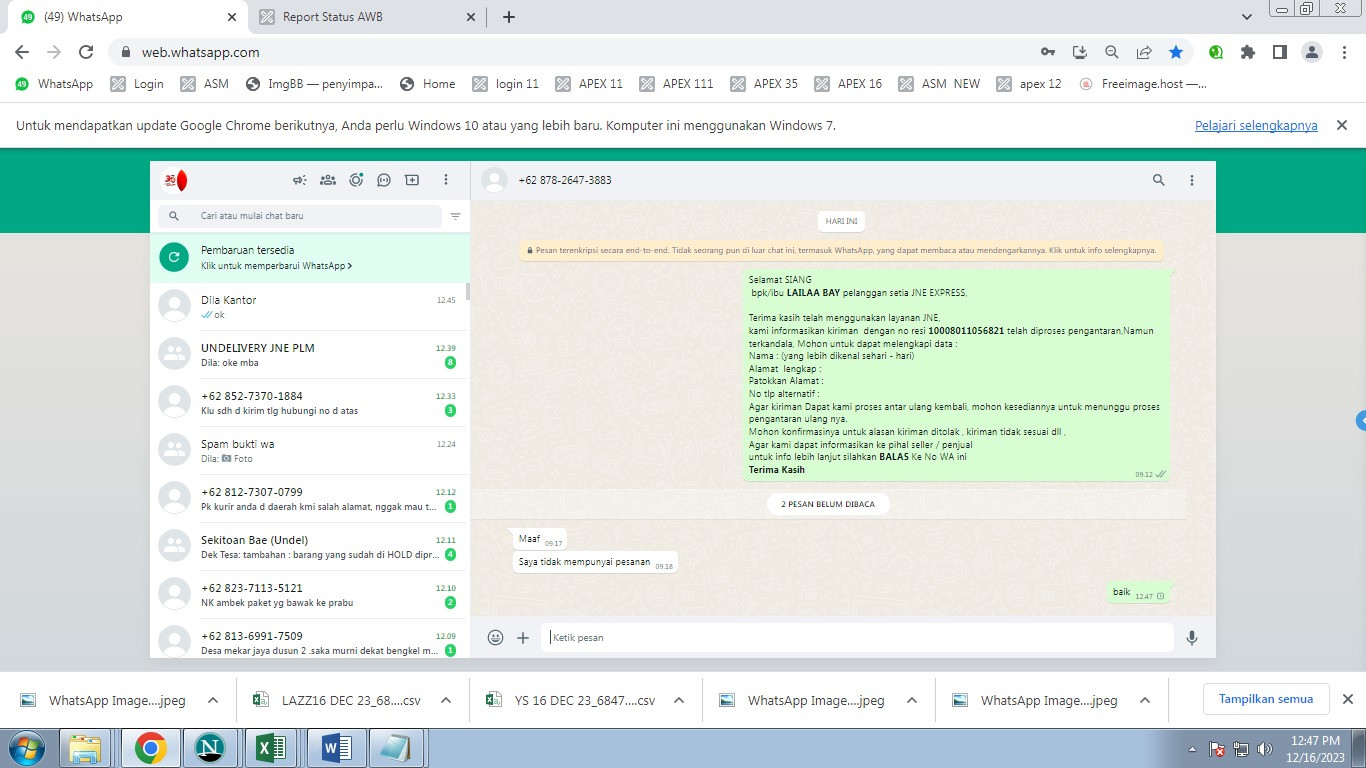Toggle the Chrome side panel
Screen dimensions: 1366x768
coord(1280,52)
